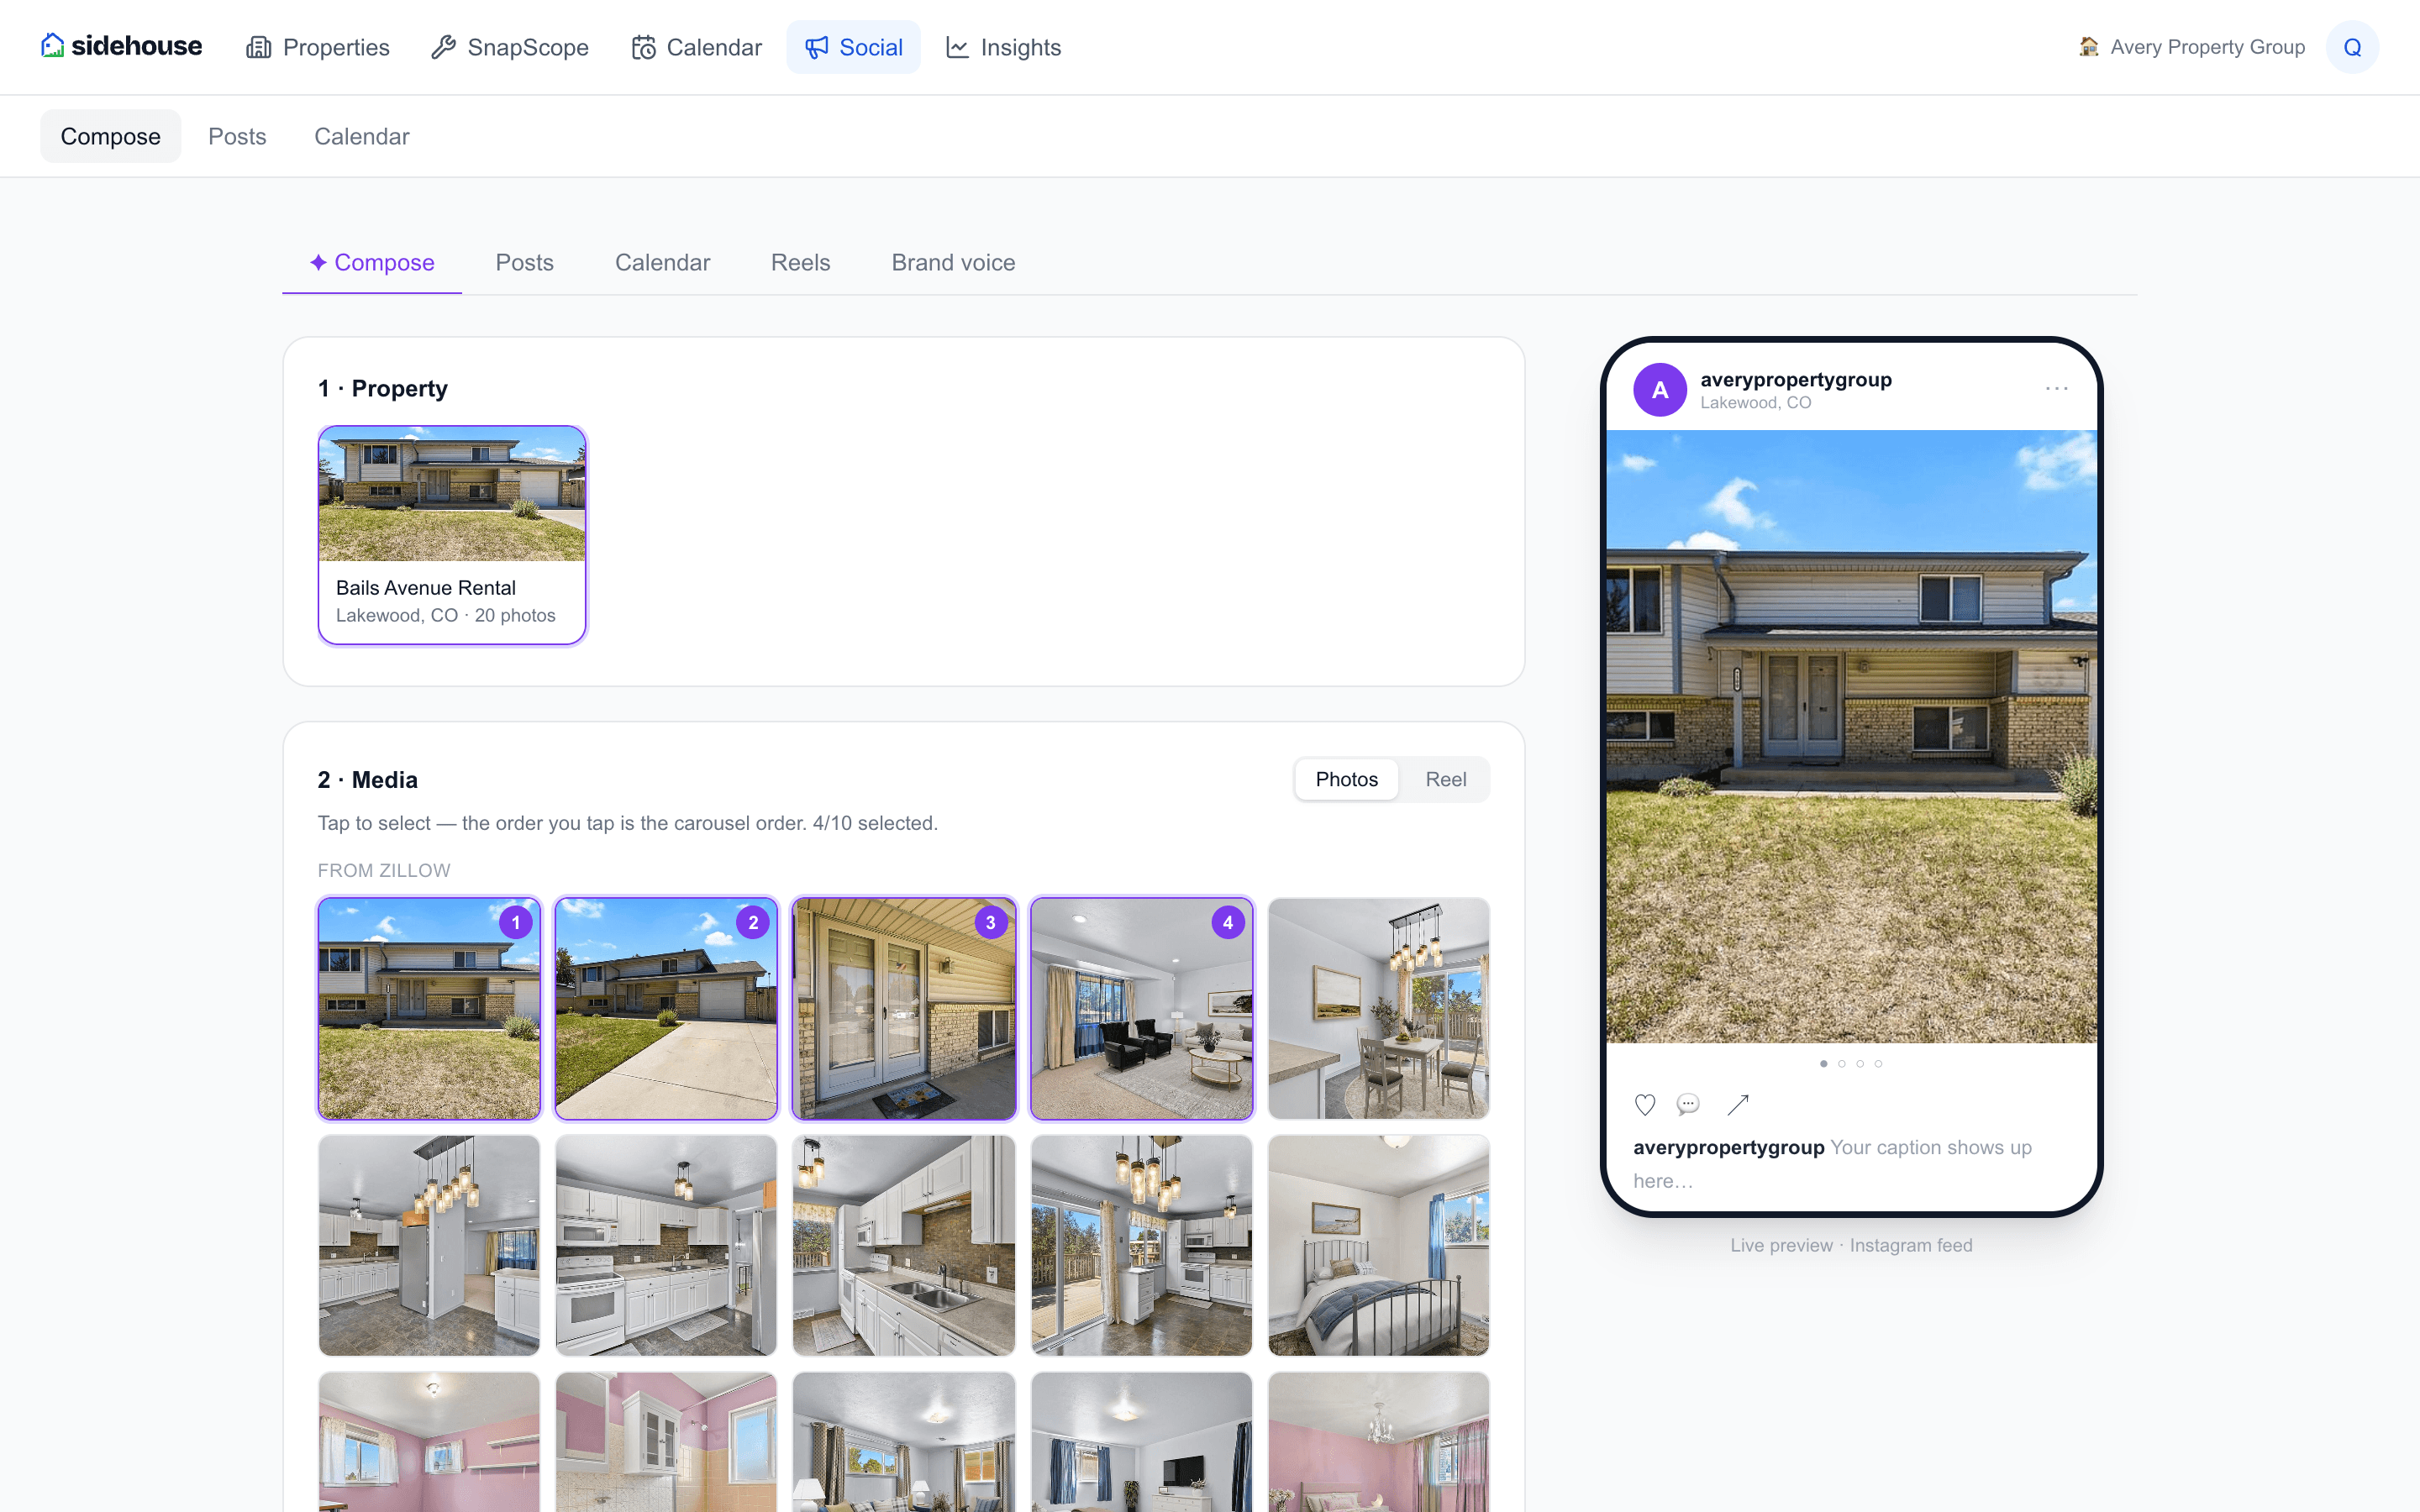Viewport: 2420px width, 1512px height.
Task: Select the first pink room photo
Action: point(429,1441)
